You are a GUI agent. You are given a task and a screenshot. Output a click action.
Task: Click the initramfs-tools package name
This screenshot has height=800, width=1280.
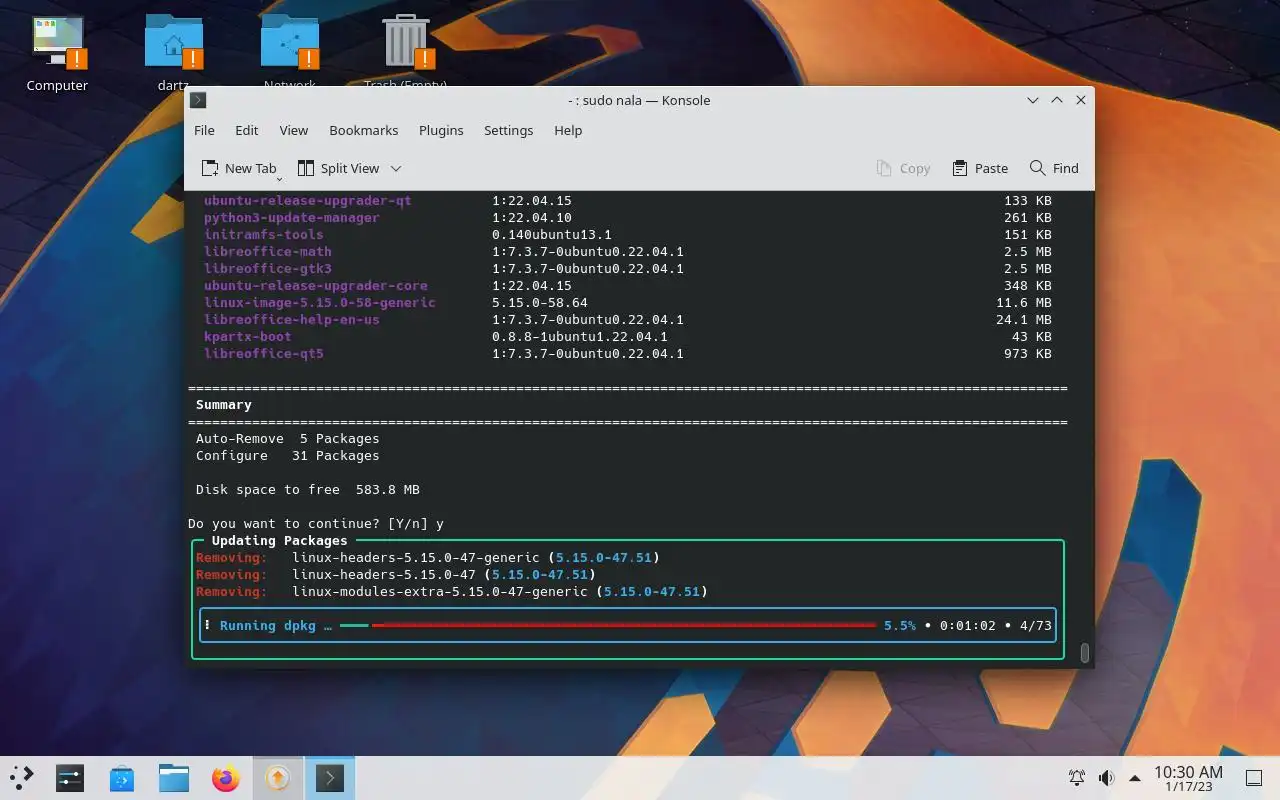click(x=264, y=234)
